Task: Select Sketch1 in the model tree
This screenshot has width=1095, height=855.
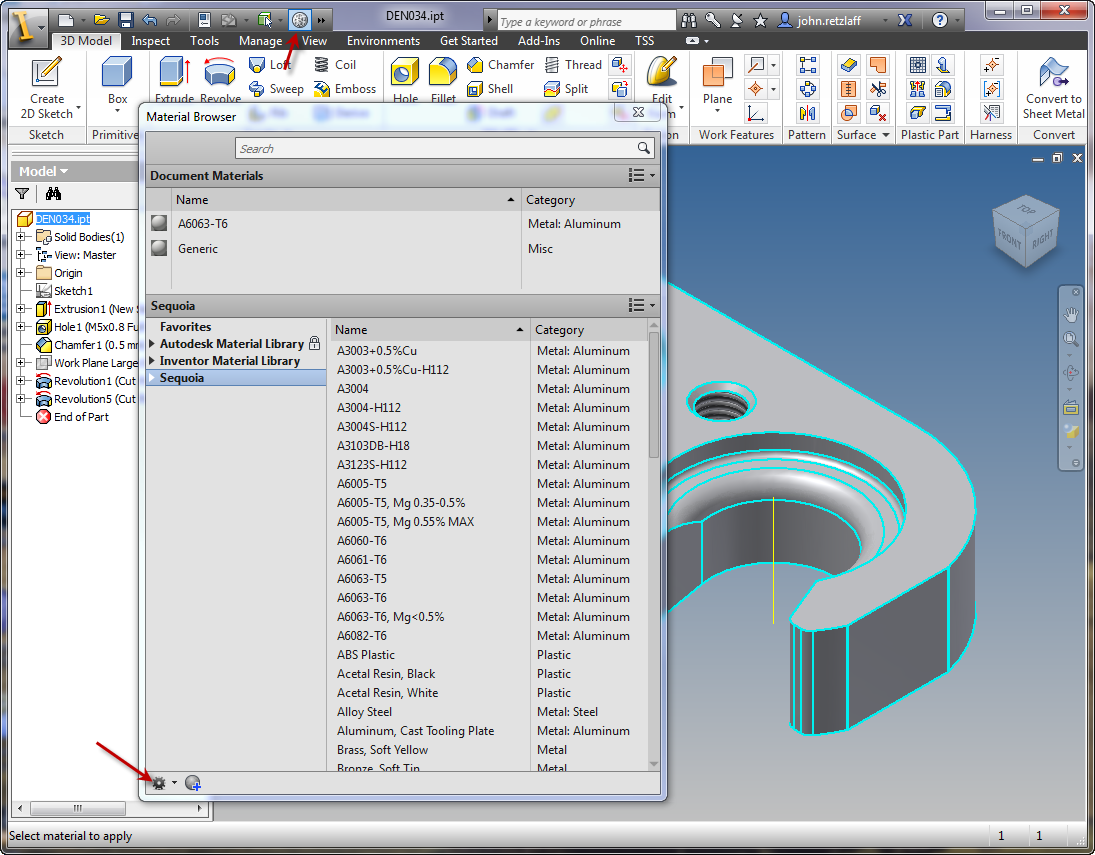Action: coord(73,291)
